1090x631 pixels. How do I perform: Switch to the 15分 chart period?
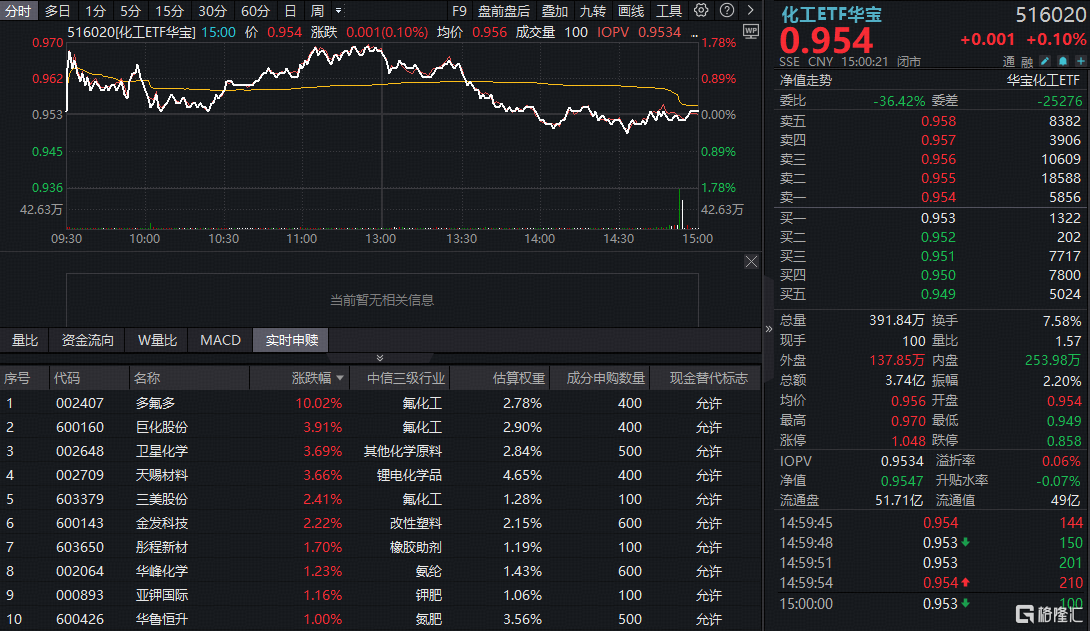point(169,11)
